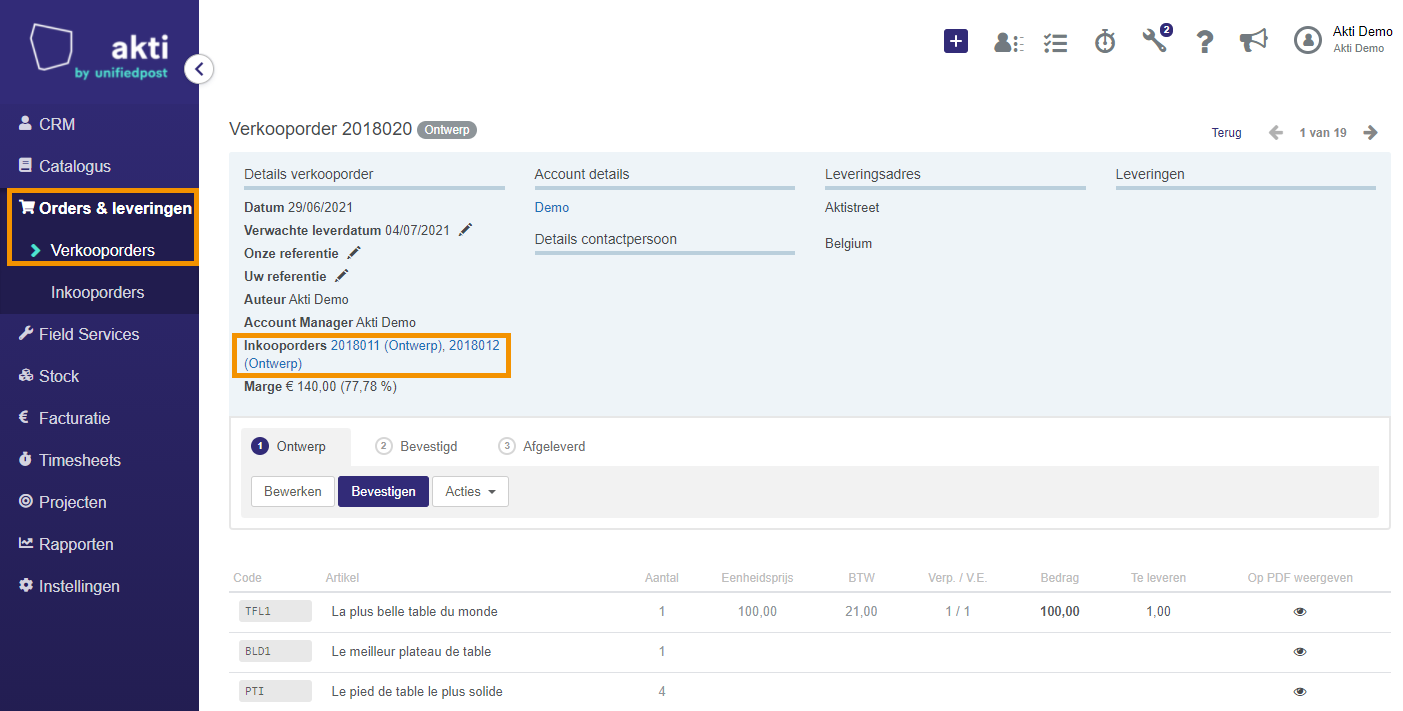
Task: Click the Aantal value 4 for PTI
Action: [x=662, y=692]
